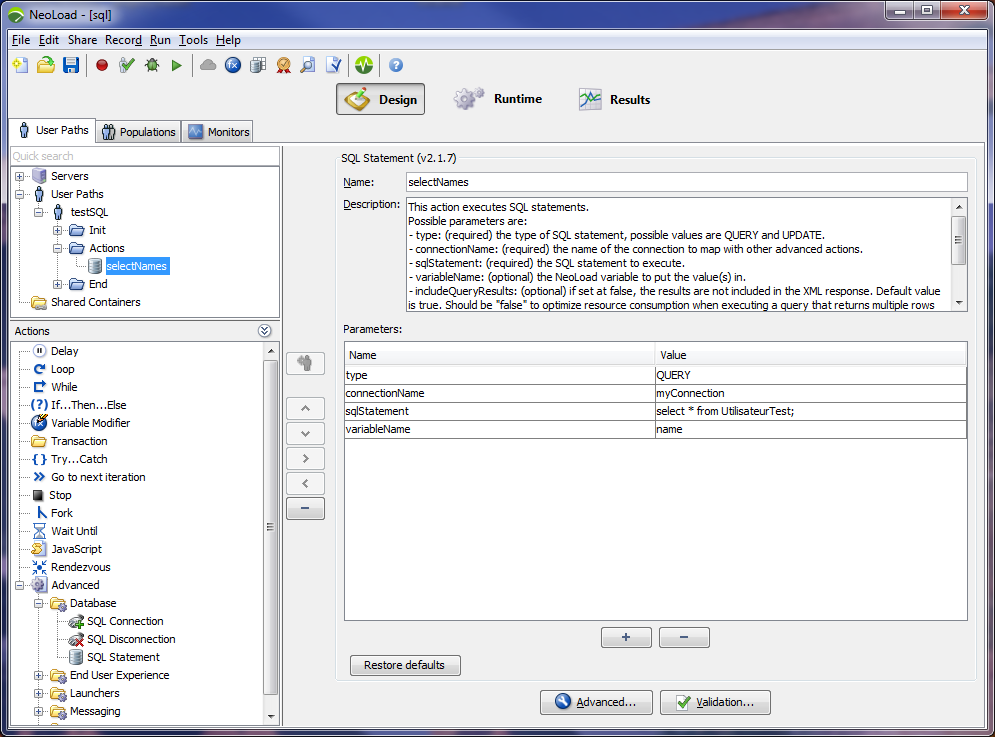Screen dimensions: 995x737
Task: Switch to the Runtime section
Action: tap(497, 99)
